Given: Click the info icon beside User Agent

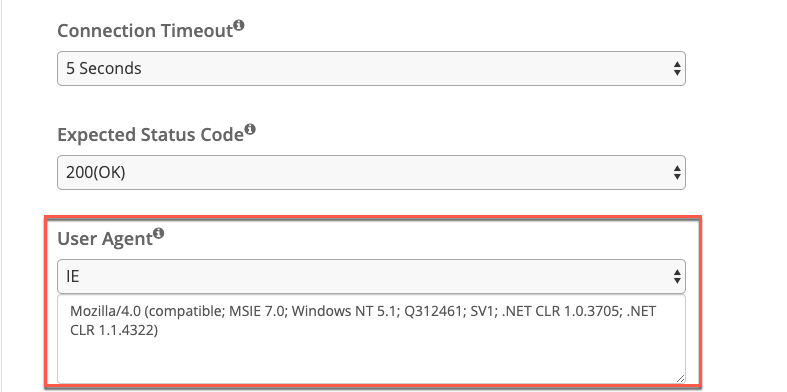Looking at the screenshot, I should (159, 233).
